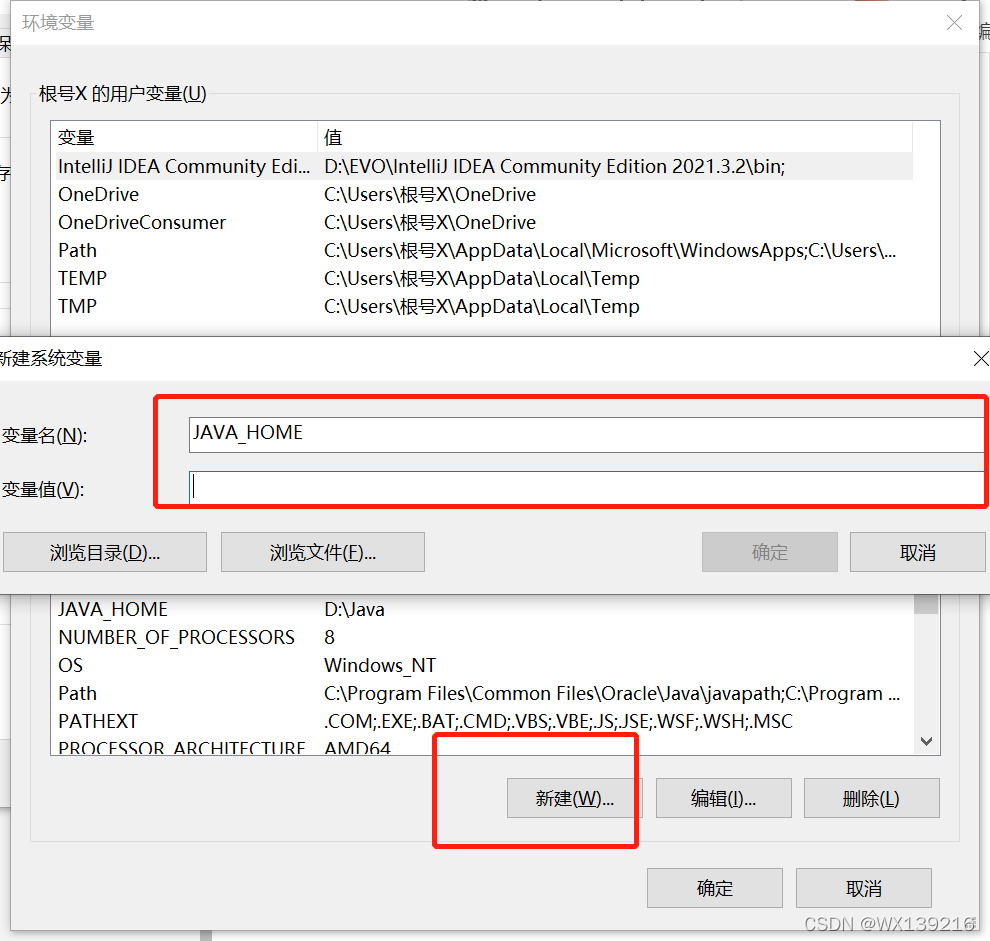Image resolution: width=990 pixels, height=941 pixels.
Task: Click the 浏览目录(D)... button
Action: pyautogui.click(x=105, y=552)
